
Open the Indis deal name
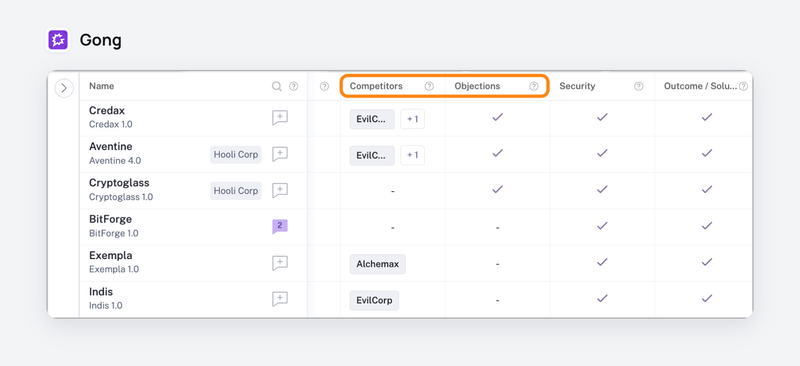pyautogui.click(x=101, y=292)
